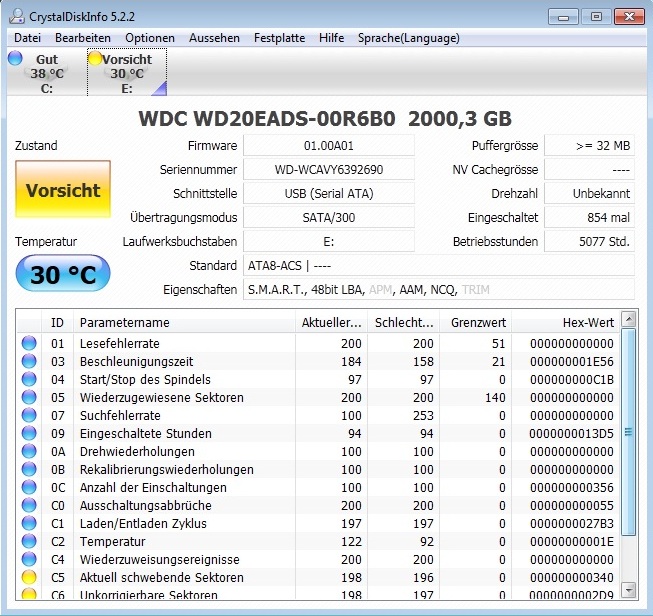Click status icon for Eingeschaltete Stunden
The image size is (653, 616).
click(x=29, y=433)
